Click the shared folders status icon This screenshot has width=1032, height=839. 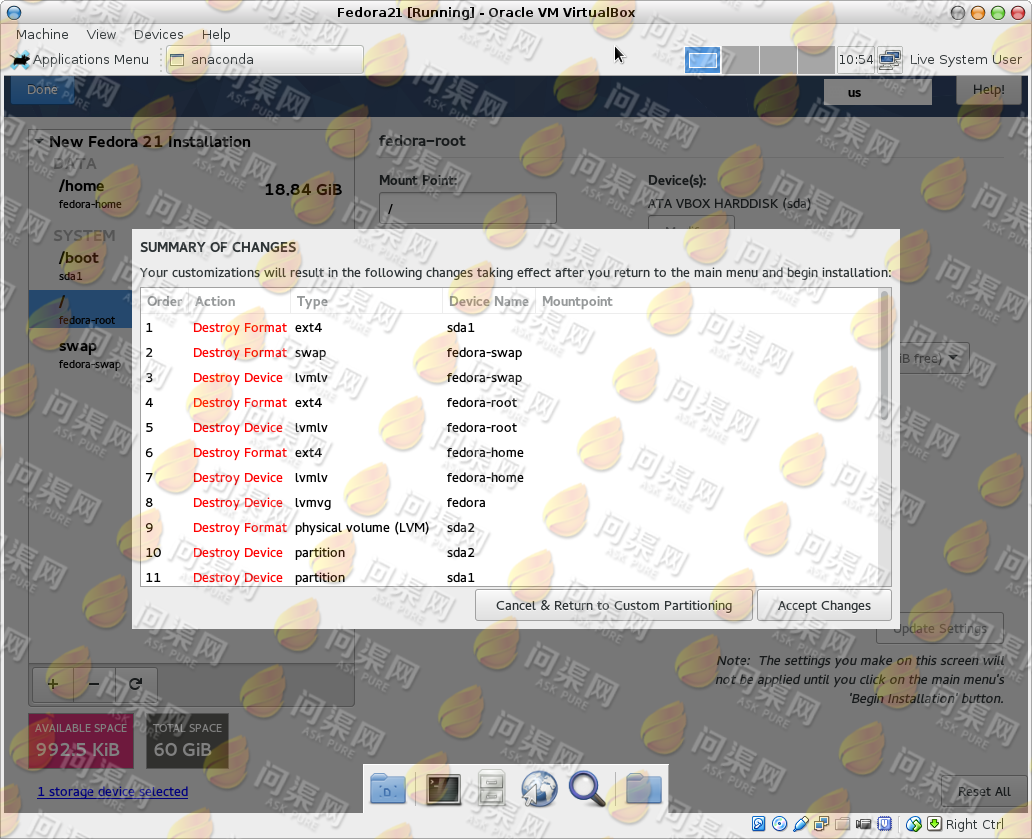point(842,824)
